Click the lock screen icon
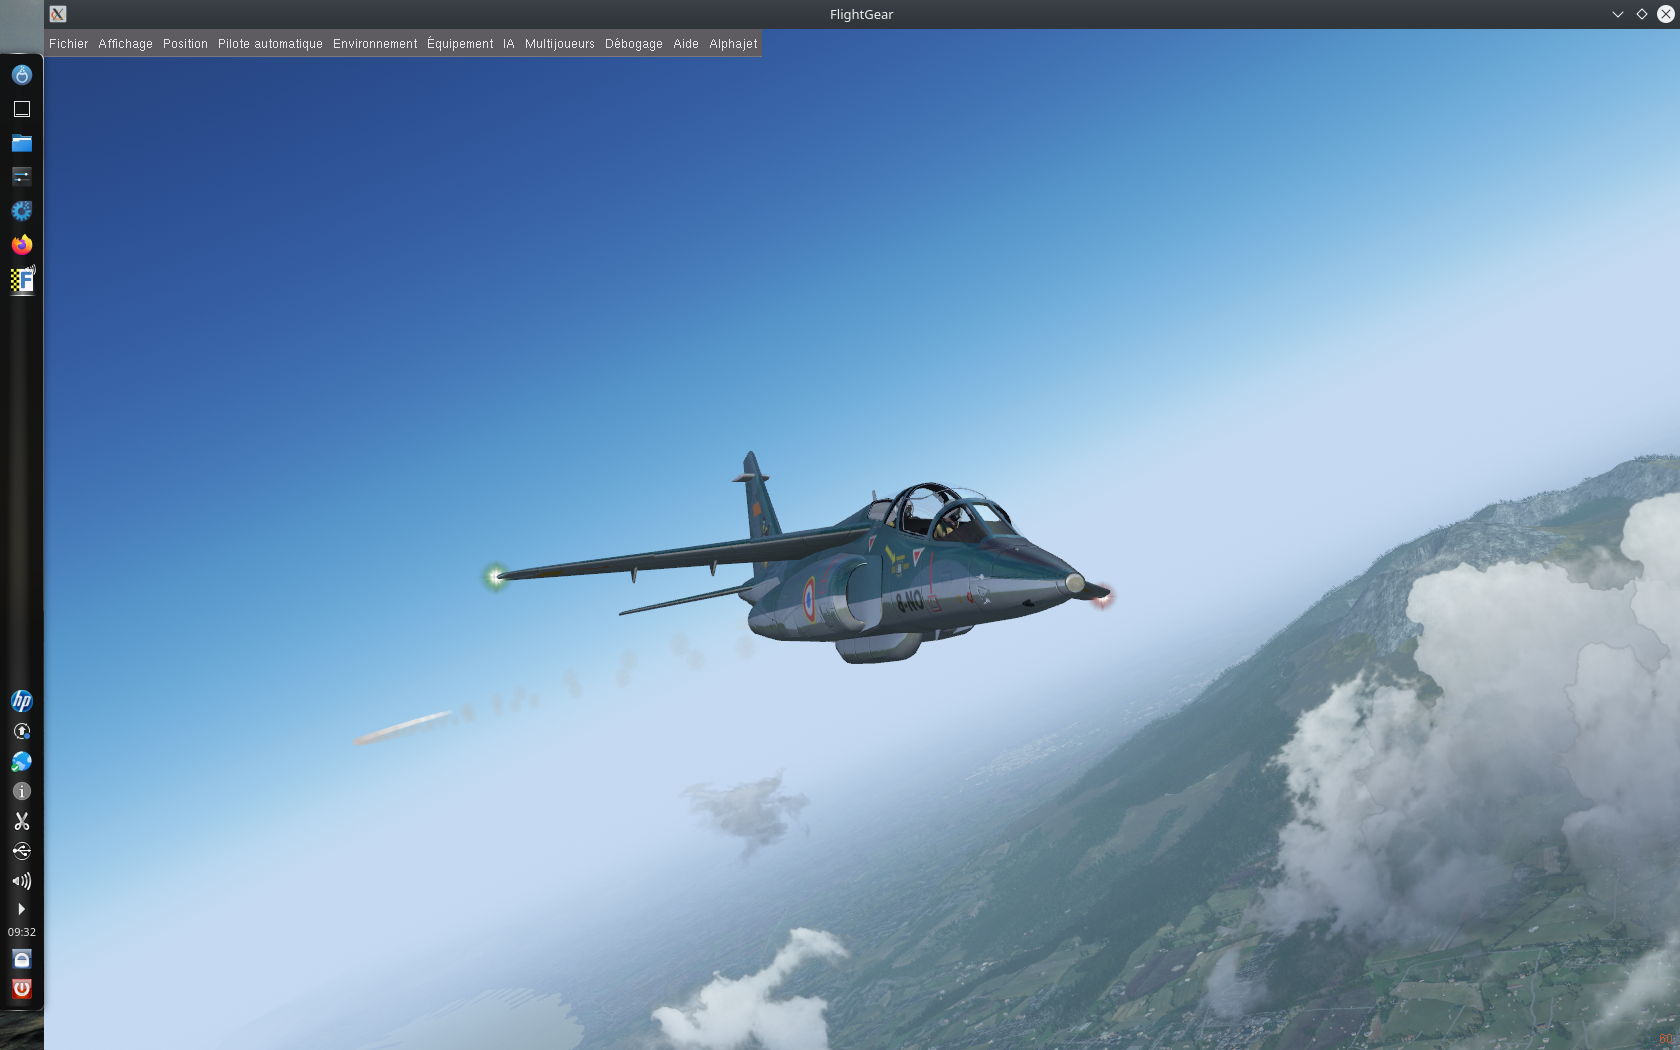This screenshot has width=1680, height=1050. pyautogui.click(x=22, y=959)
